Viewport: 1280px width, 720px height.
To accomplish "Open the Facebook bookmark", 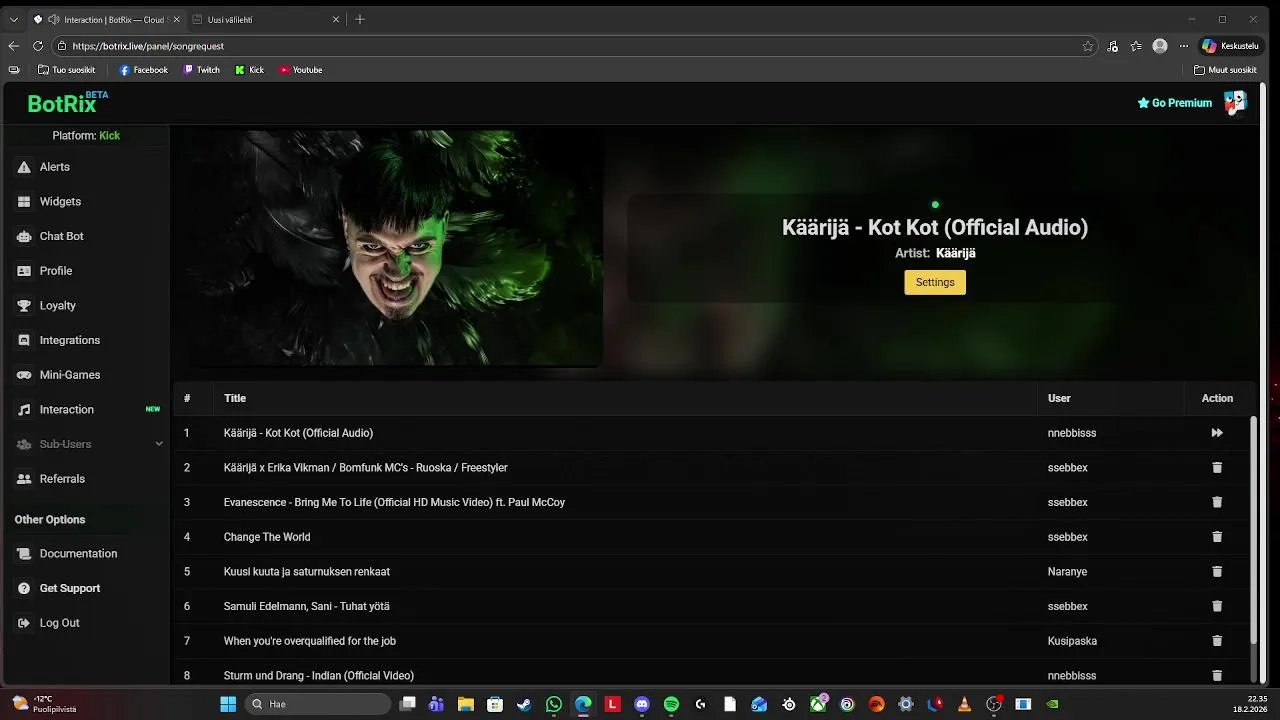I will pos(144,70).
